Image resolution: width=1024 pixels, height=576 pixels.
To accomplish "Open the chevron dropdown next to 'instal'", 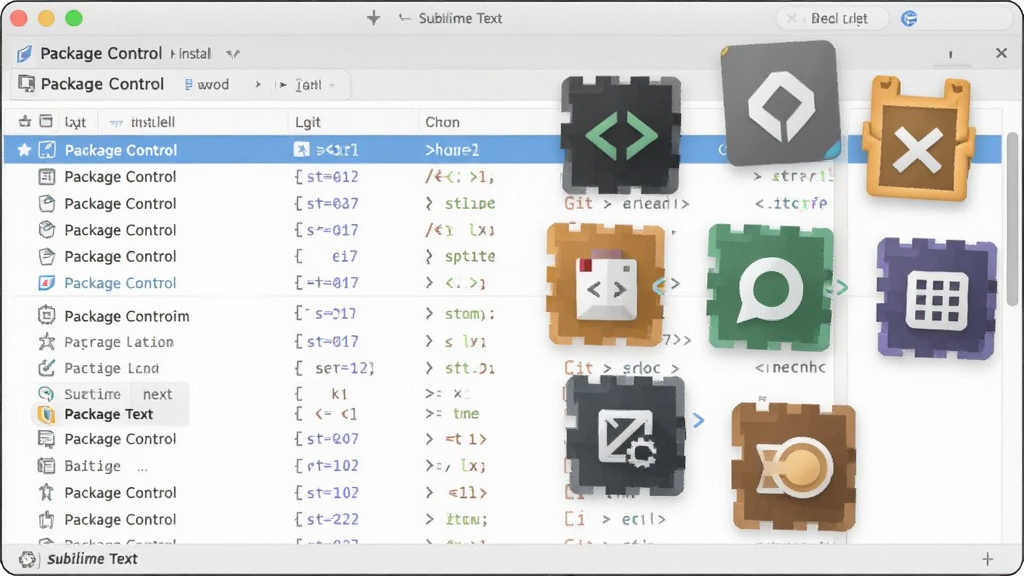I will click(233, 54).
